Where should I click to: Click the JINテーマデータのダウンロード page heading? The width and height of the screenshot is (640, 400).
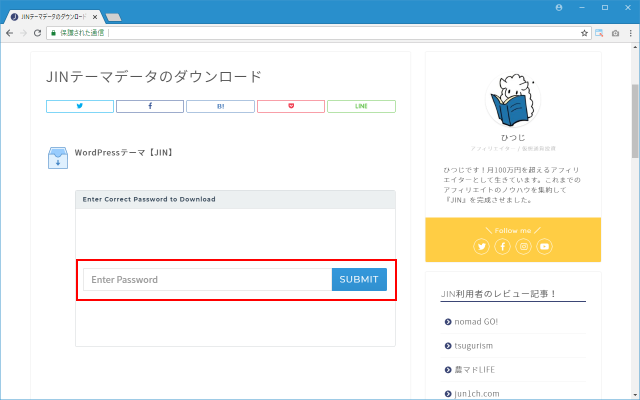tap(154, 77)
